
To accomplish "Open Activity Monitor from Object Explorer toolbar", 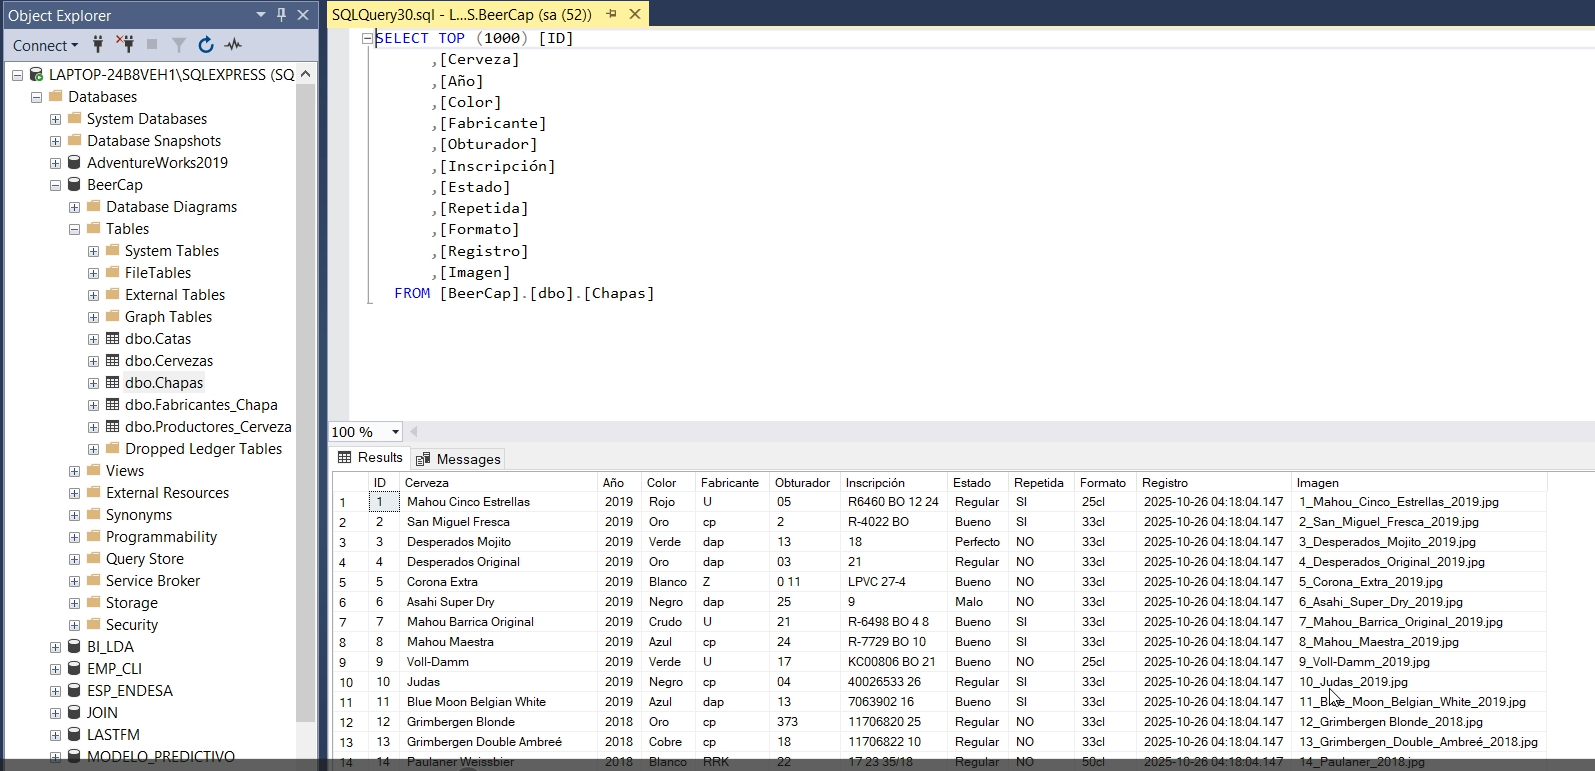I will pyautogui.click(x=233, y=44).
